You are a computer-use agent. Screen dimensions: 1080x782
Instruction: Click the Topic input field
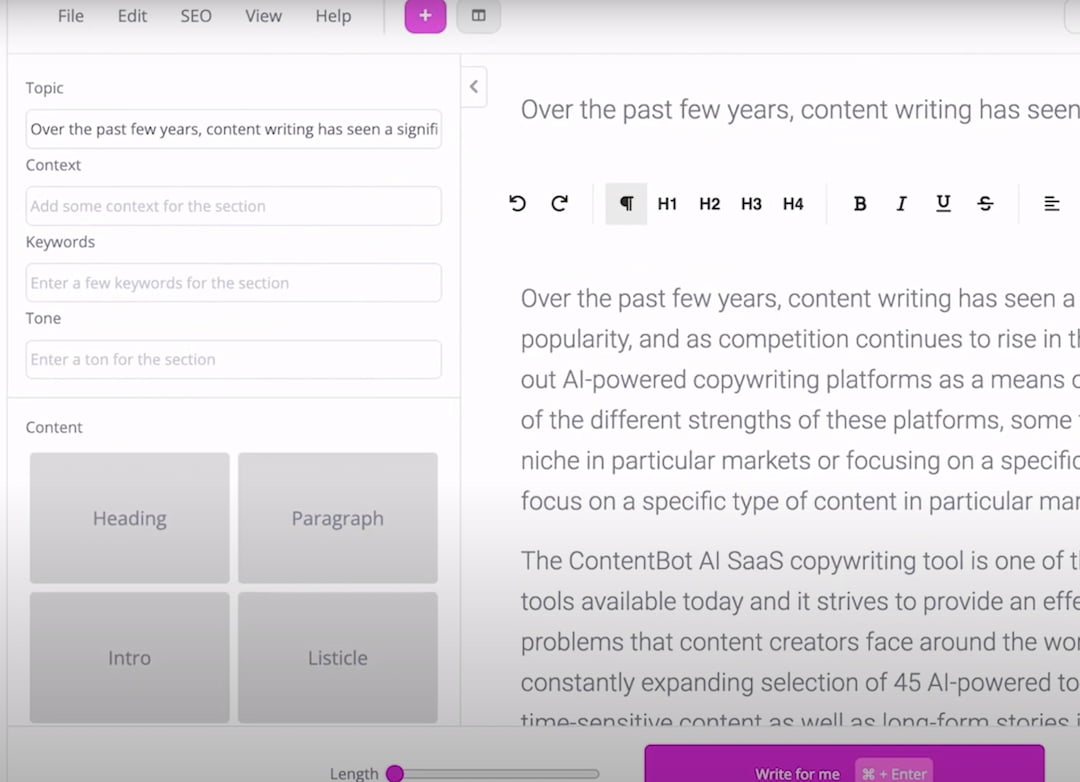click(x=233, y=129)
